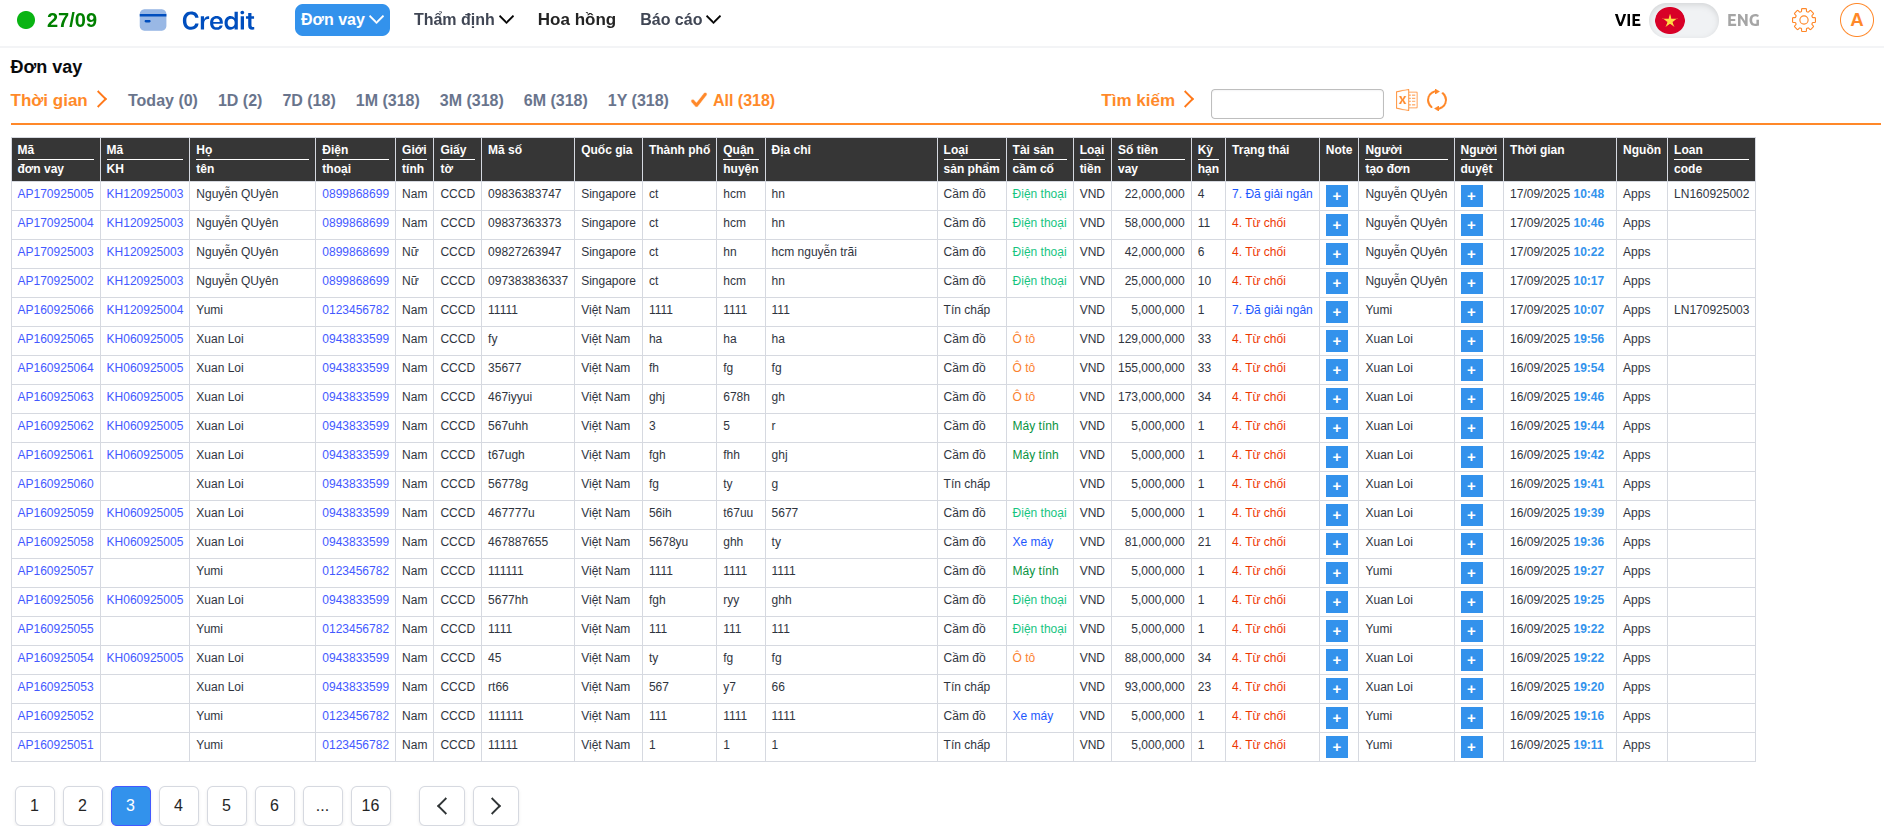This screenshot has width=1884, height=837.
Task: Select the 1M (318) filter tab
Action: 387,100
